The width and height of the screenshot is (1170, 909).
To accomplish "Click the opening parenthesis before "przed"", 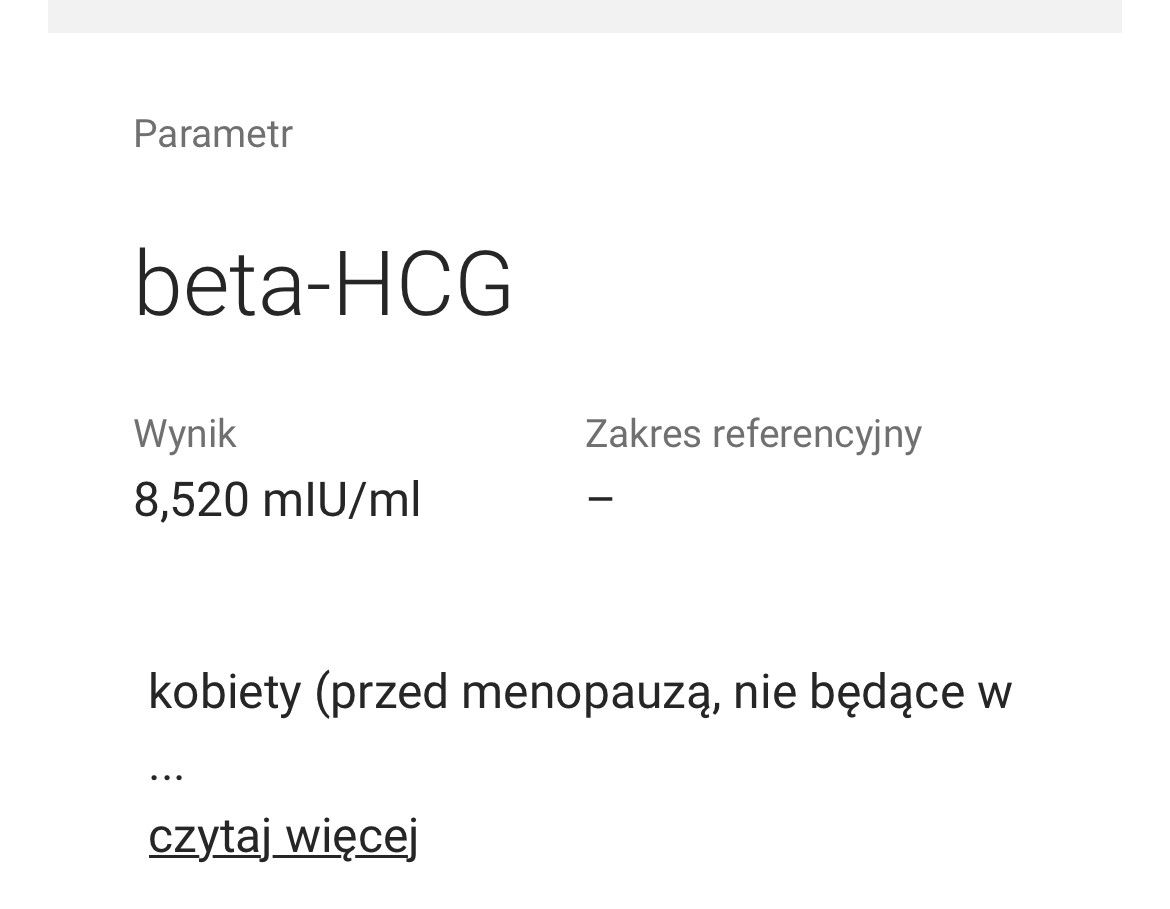I will (321, 692).
